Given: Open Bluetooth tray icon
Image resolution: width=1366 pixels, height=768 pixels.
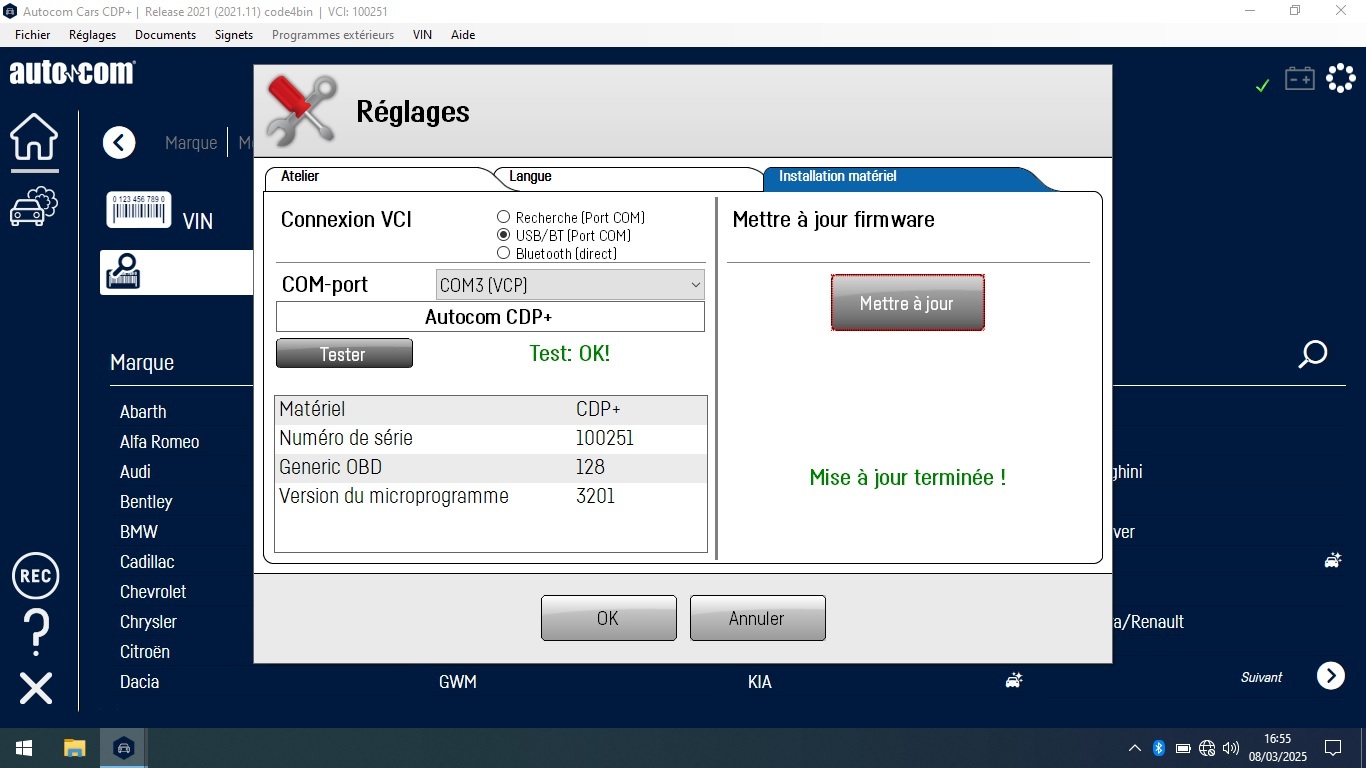Looking at the screenshot, I should 1159,748.
